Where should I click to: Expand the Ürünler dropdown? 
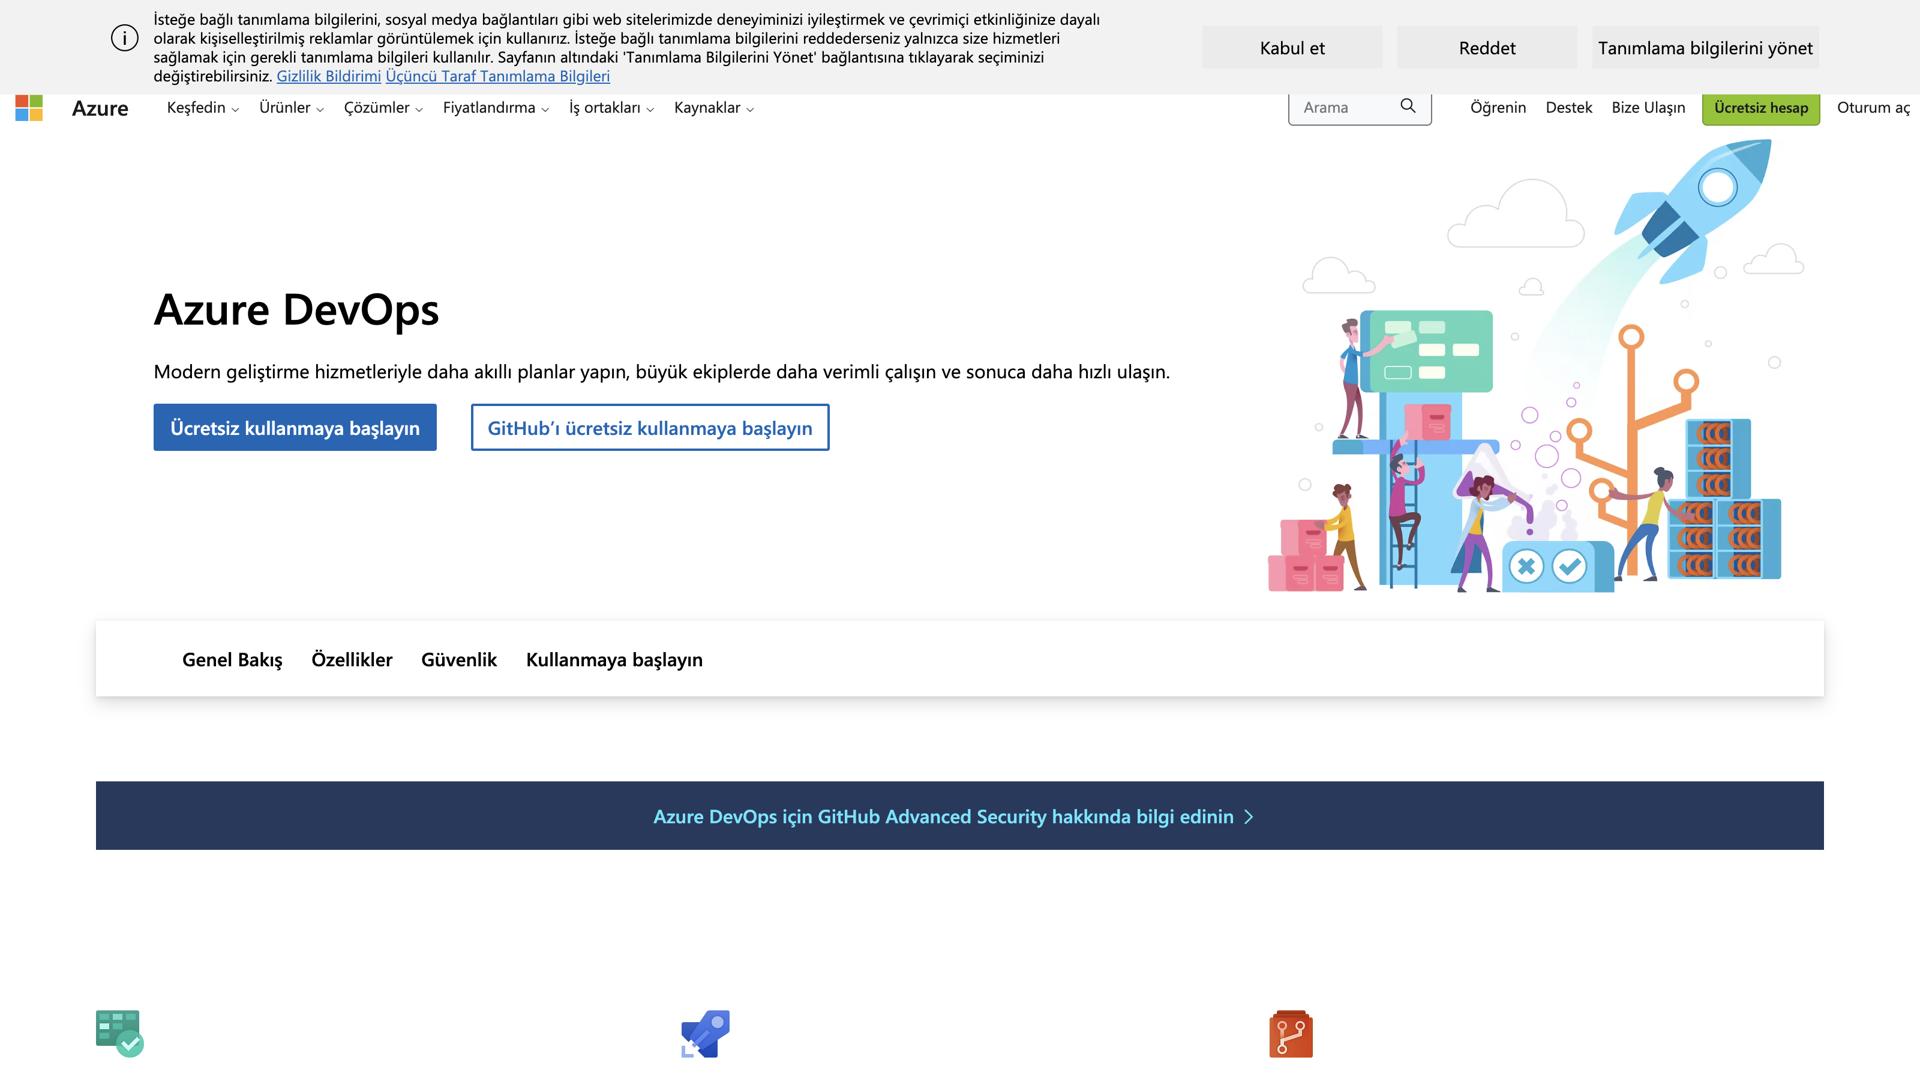292,107
